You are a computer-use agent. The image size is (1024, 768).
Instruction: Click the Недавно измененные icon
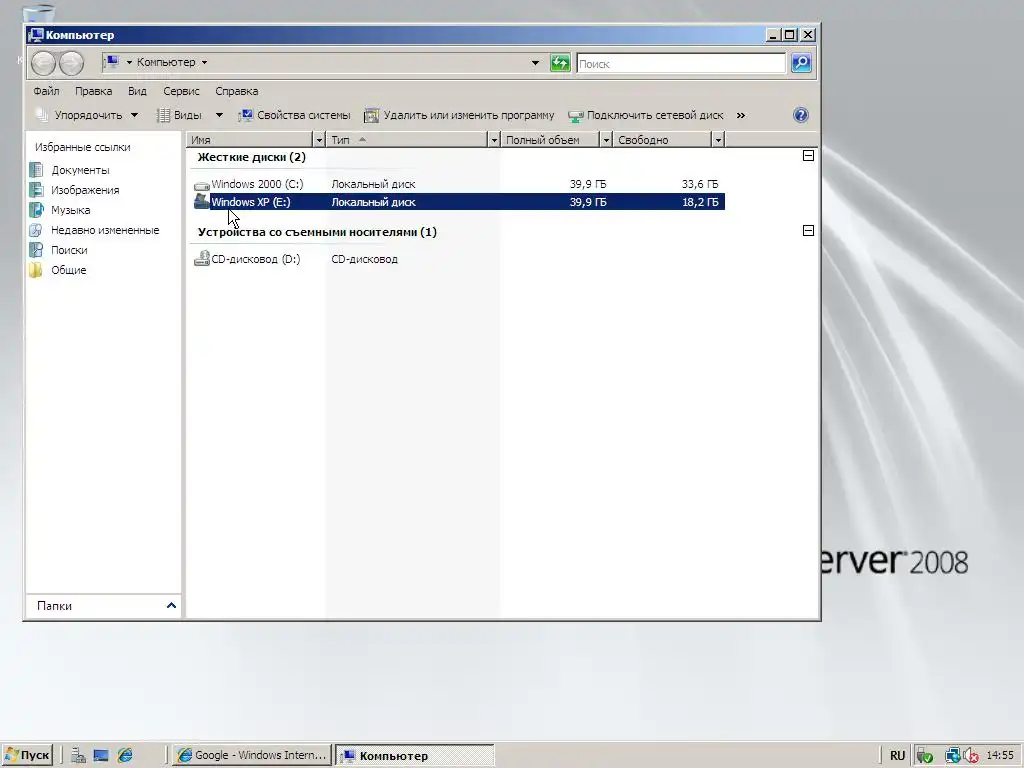pos(36,230)
